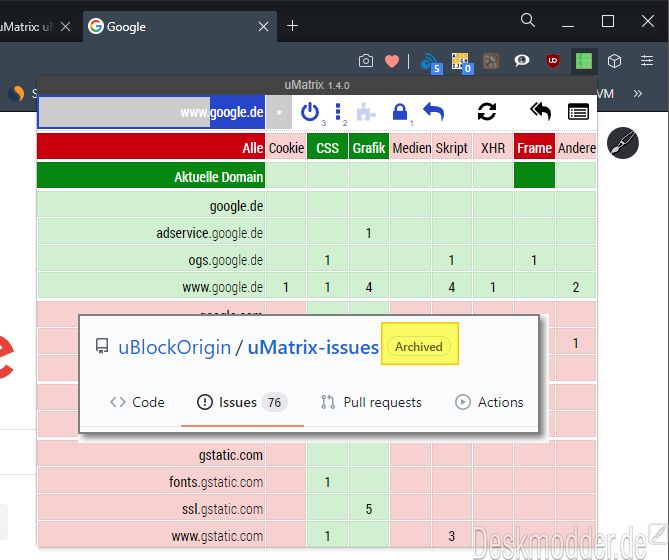Image resolution: width=669 pixels, height=560 pixels.
Task: Toggle Andere cell for www.google.de
Action: click(x=576, y=286)
